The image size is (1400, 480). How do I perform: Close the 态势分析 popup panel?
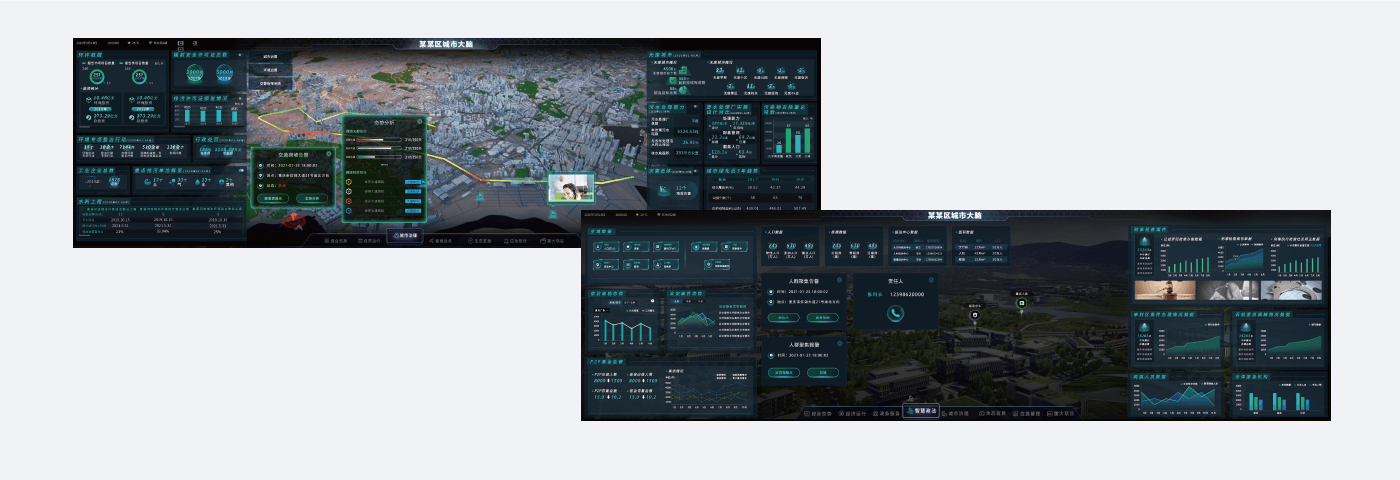tap(419, 121)
